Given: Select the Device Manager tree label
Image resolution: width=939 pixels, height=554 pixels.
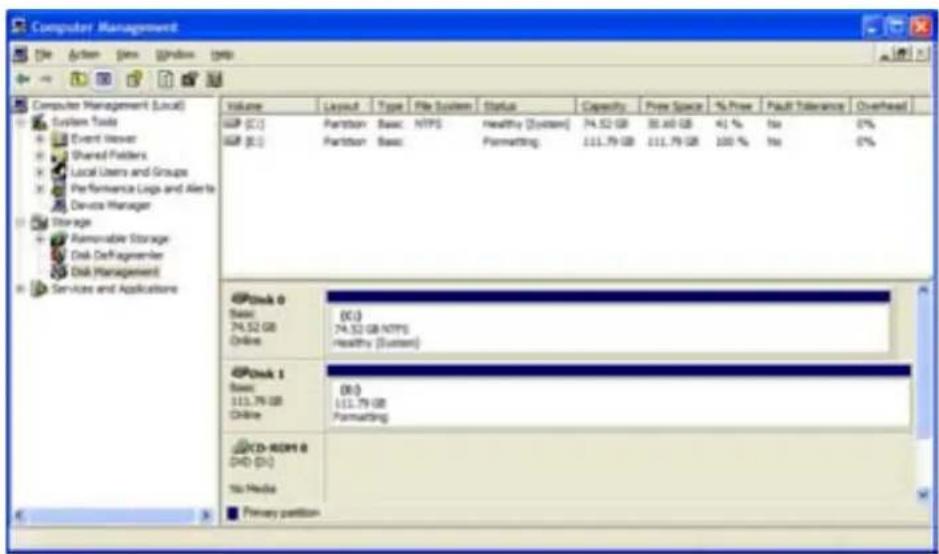Looking at the screenshot, I should point(111,205).
